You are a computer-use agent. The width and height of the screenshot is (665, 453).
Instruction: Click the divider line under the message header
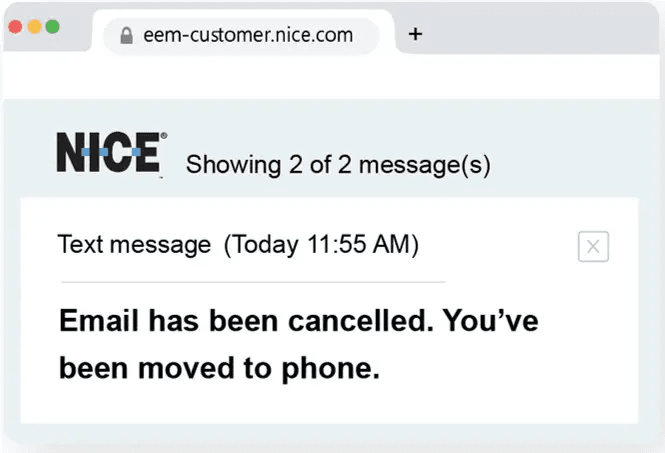point(252,282)
